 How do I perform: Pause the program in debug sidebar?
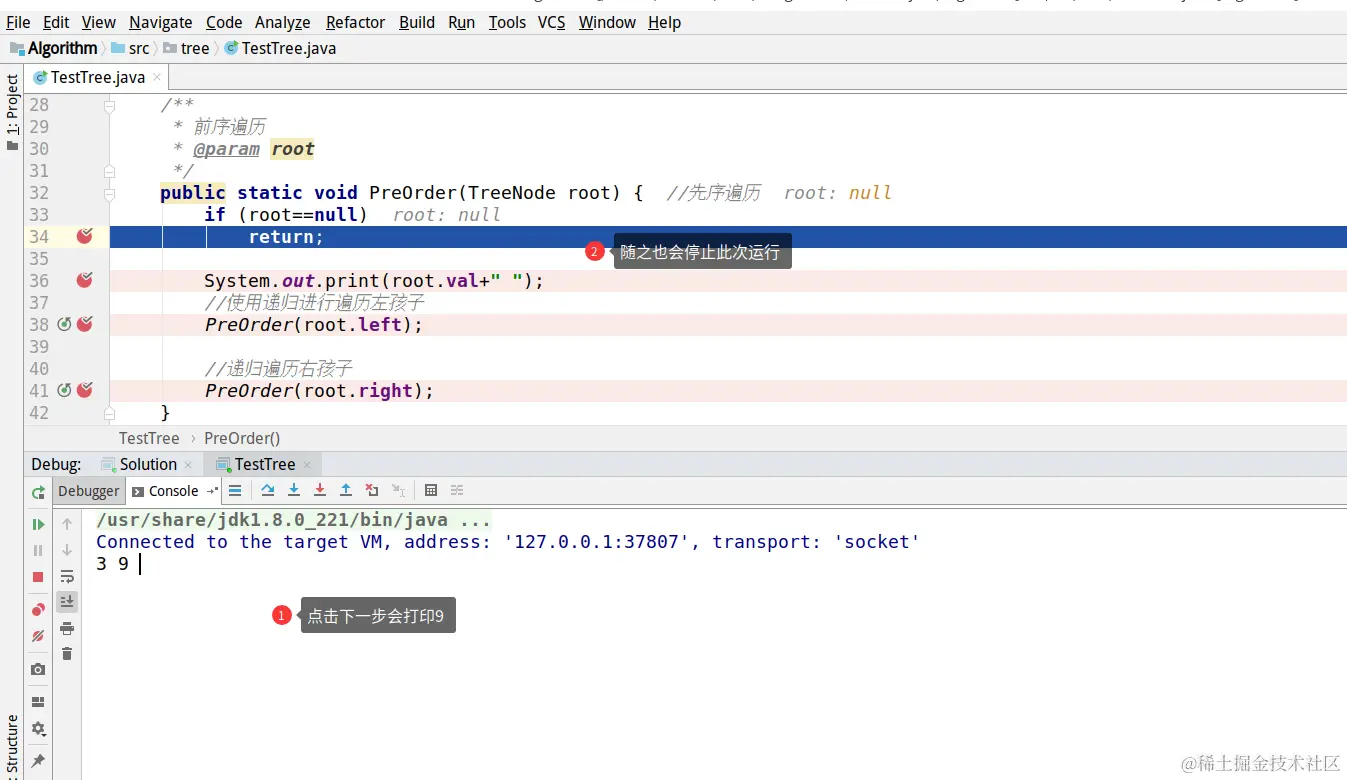click(38, 550)
